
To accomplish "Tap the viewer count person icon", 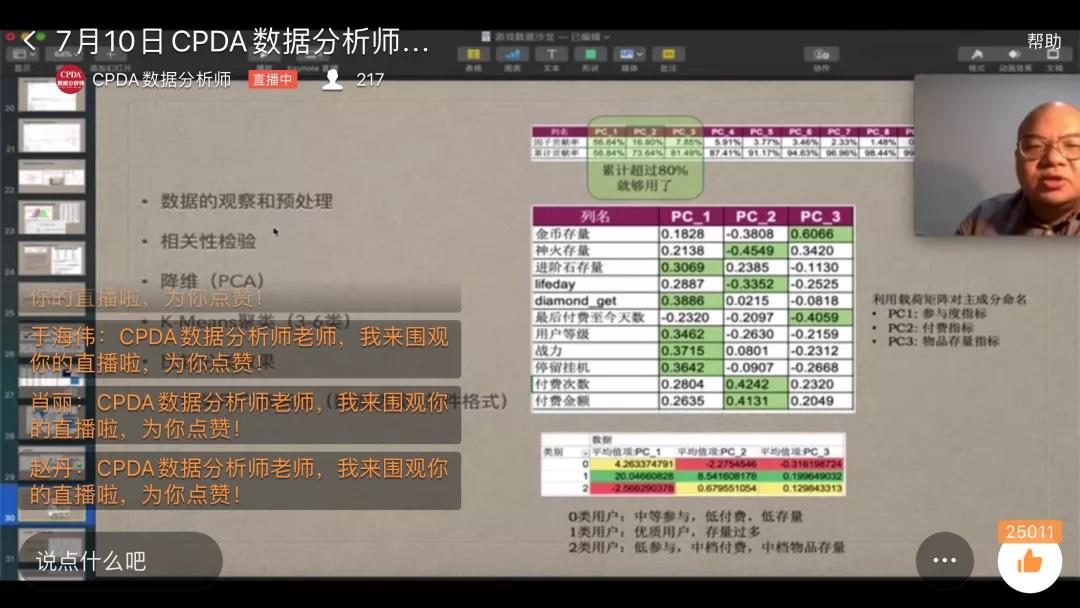I will pos(332,80).
